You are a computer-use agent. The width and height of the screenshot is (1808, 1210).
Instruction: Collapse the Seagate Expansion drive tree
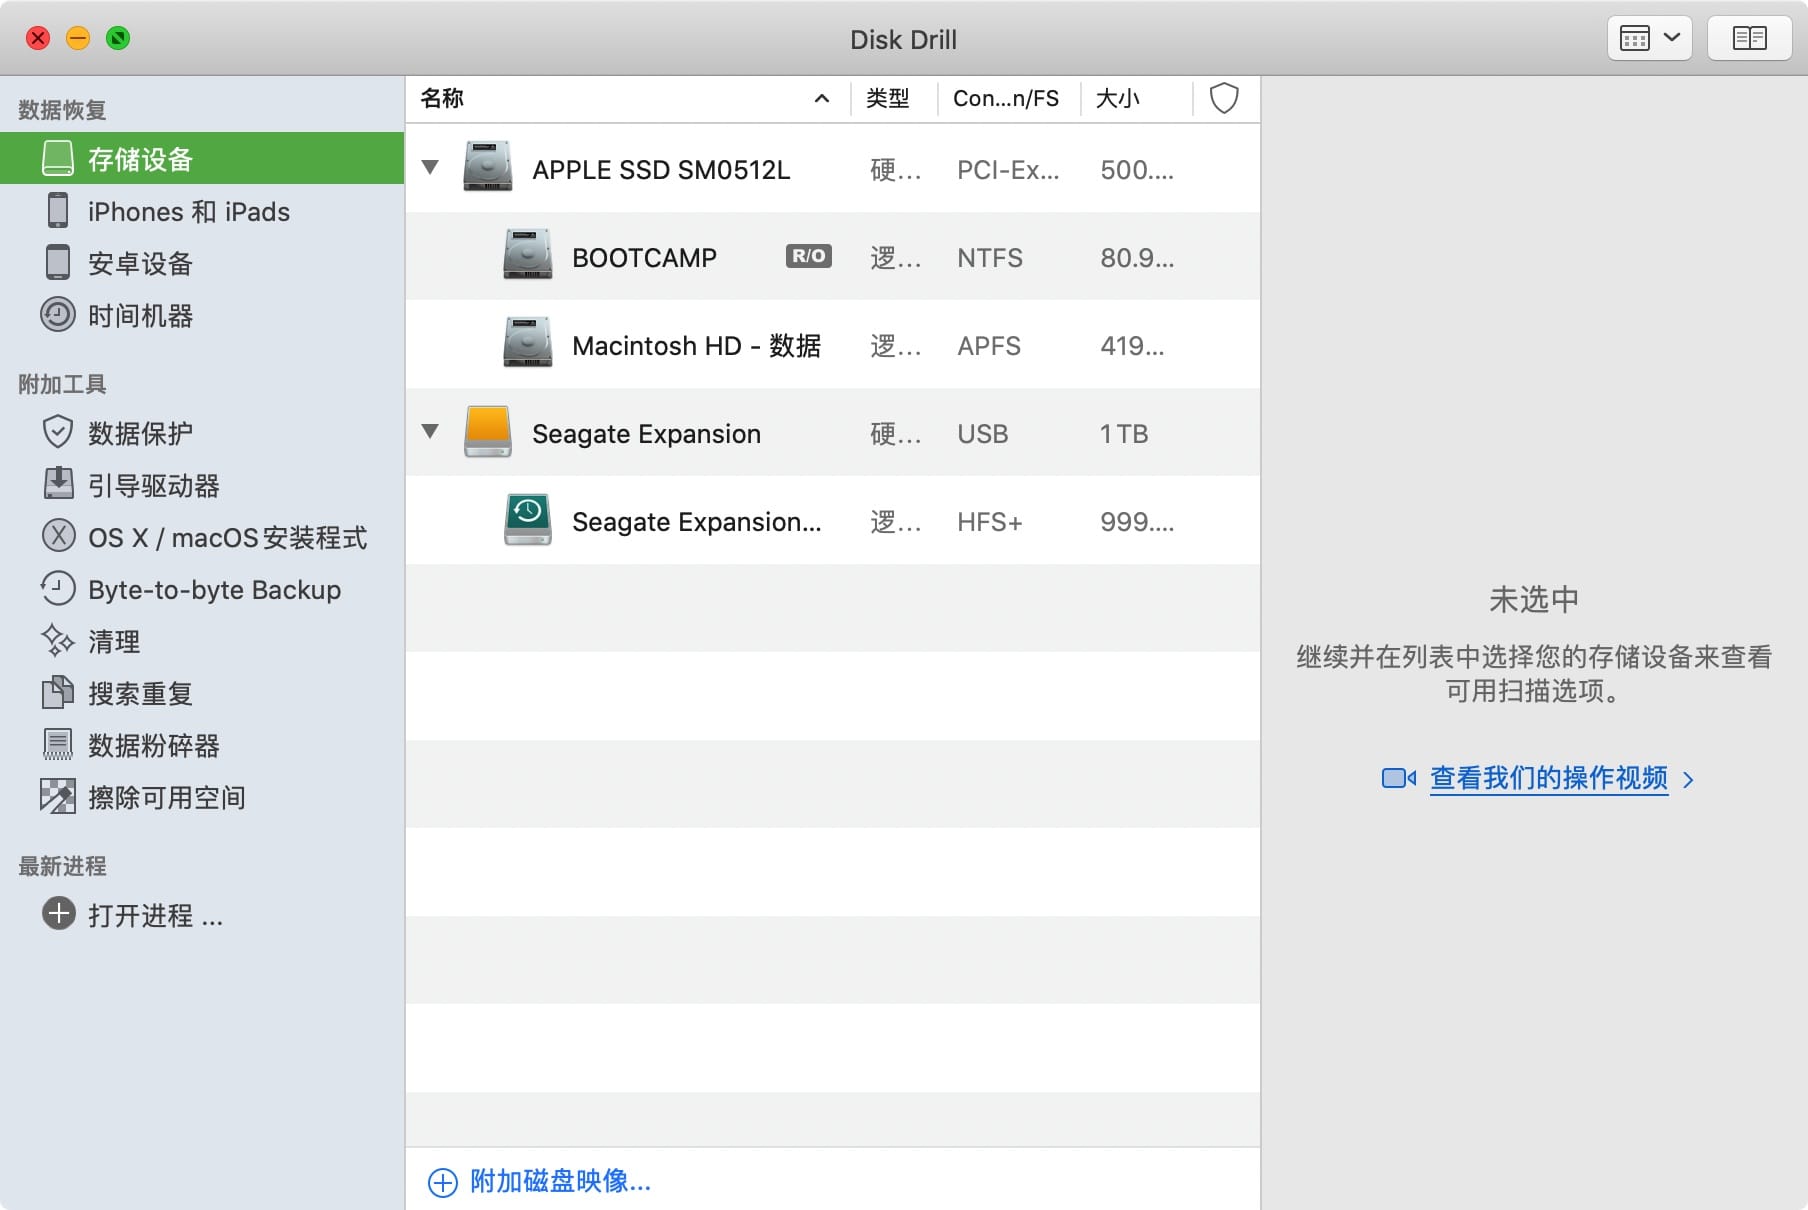coord(430,432)
